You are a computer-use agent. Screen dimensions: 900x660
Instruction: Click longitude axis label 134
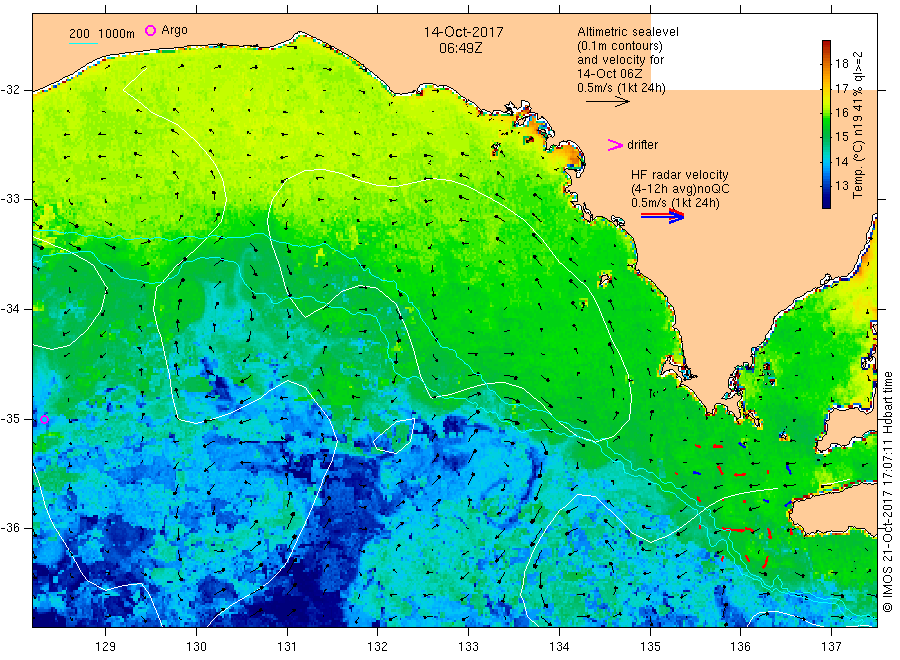[x=559, y=646]
